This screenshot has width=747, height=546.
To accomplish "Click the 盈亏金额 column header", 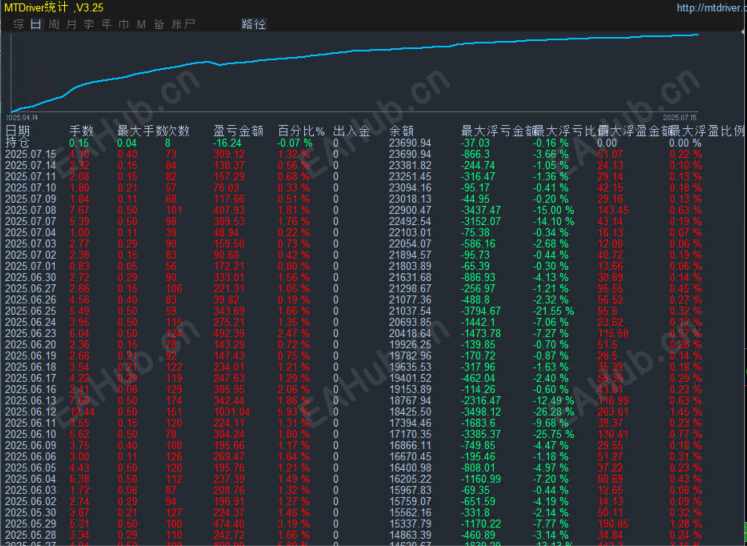I will [x=238, y=131].
